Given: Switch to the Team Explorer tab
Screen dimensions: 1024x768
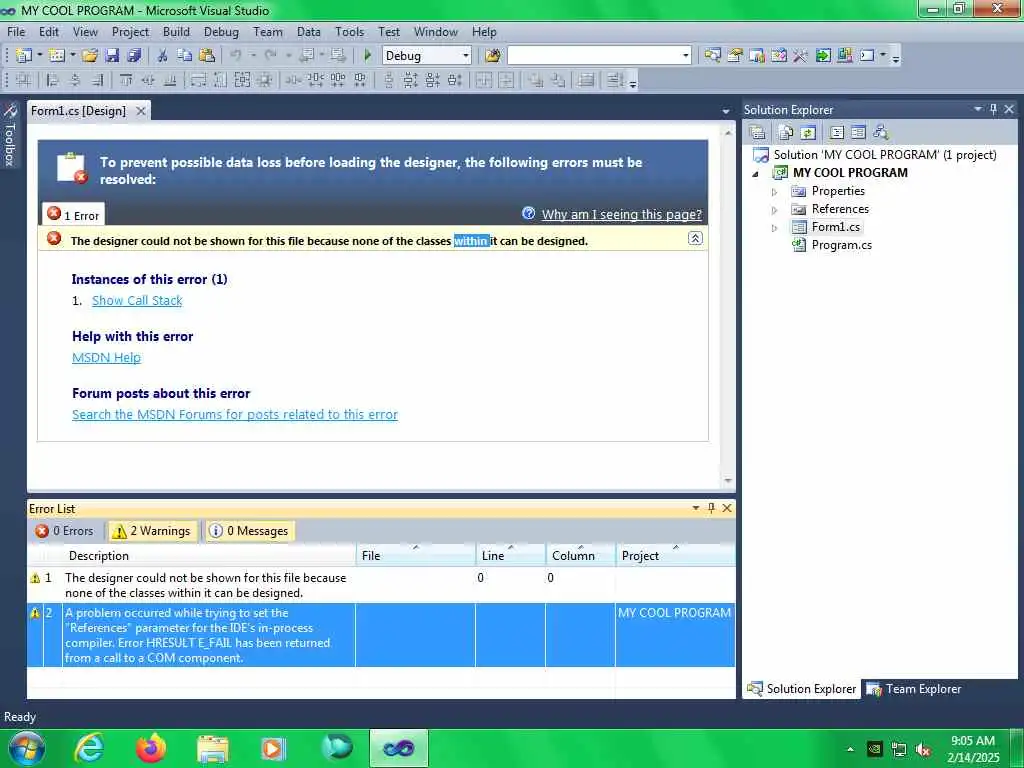Looking at the screenshot, I should click(x=914, y=689).
